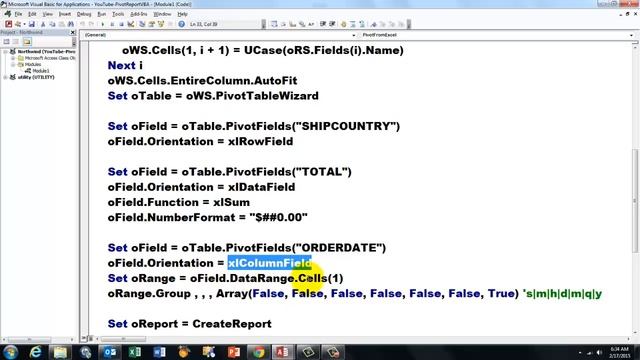640x360 pixels.
Task: Open Project Explorer from toolbar icon
Action: click(x=142, y=24)
